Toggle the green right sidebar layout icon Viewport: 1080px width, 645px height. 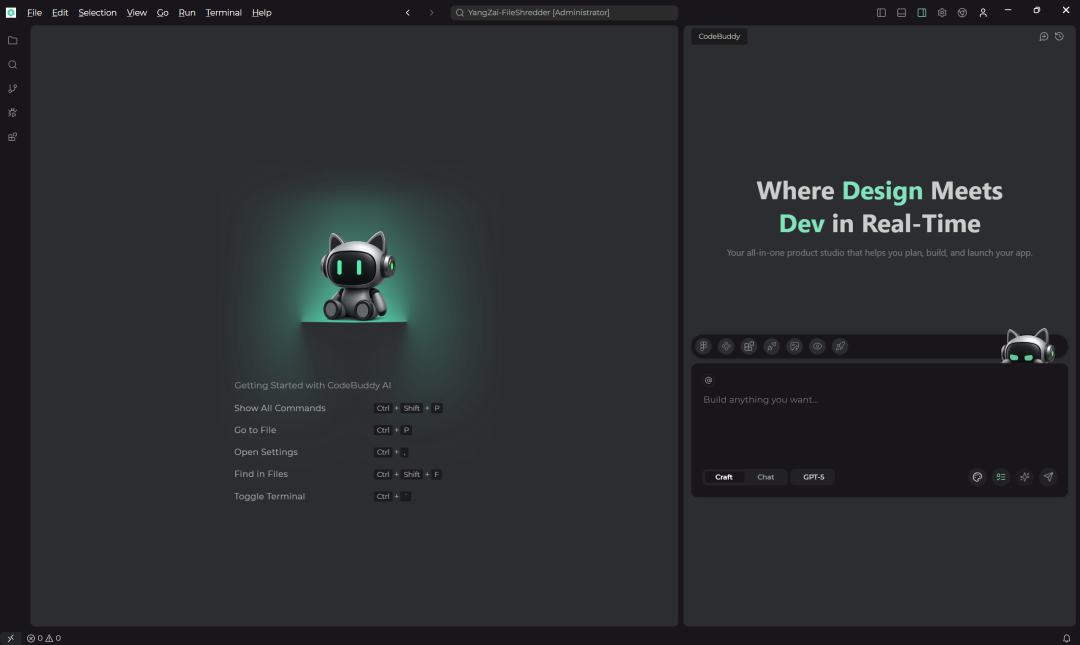click(922, 12)
